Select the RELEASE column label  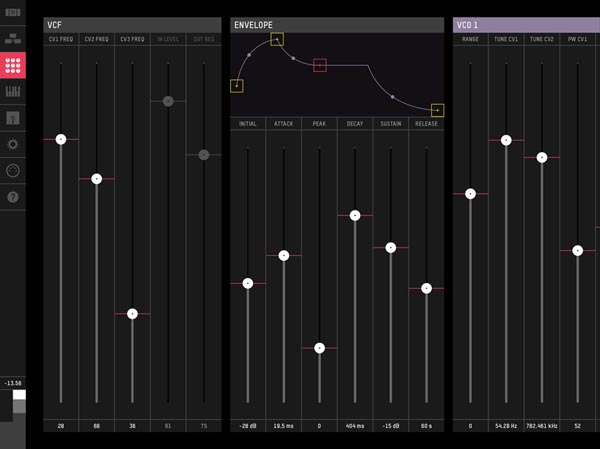[426, 124]
